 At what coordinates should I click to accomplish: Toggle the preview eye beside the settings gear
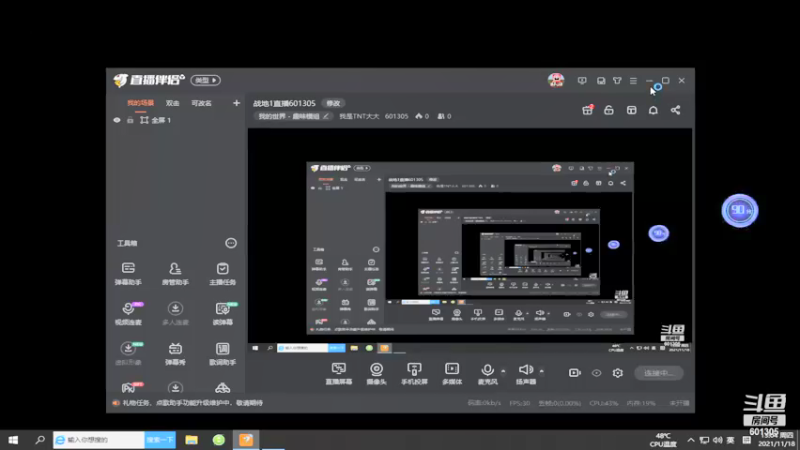tap(596, 373)
